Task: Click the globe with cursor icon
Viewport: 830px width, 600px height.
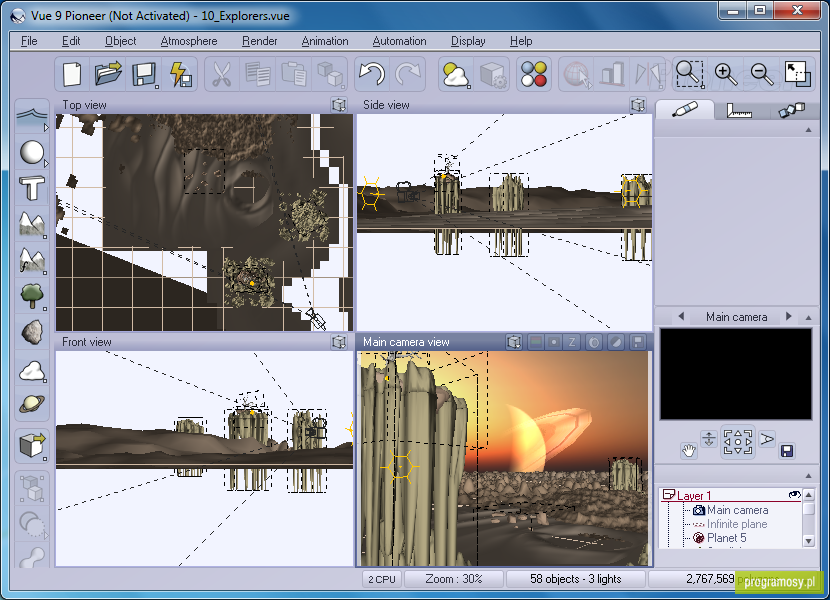Action: (576, 74)
